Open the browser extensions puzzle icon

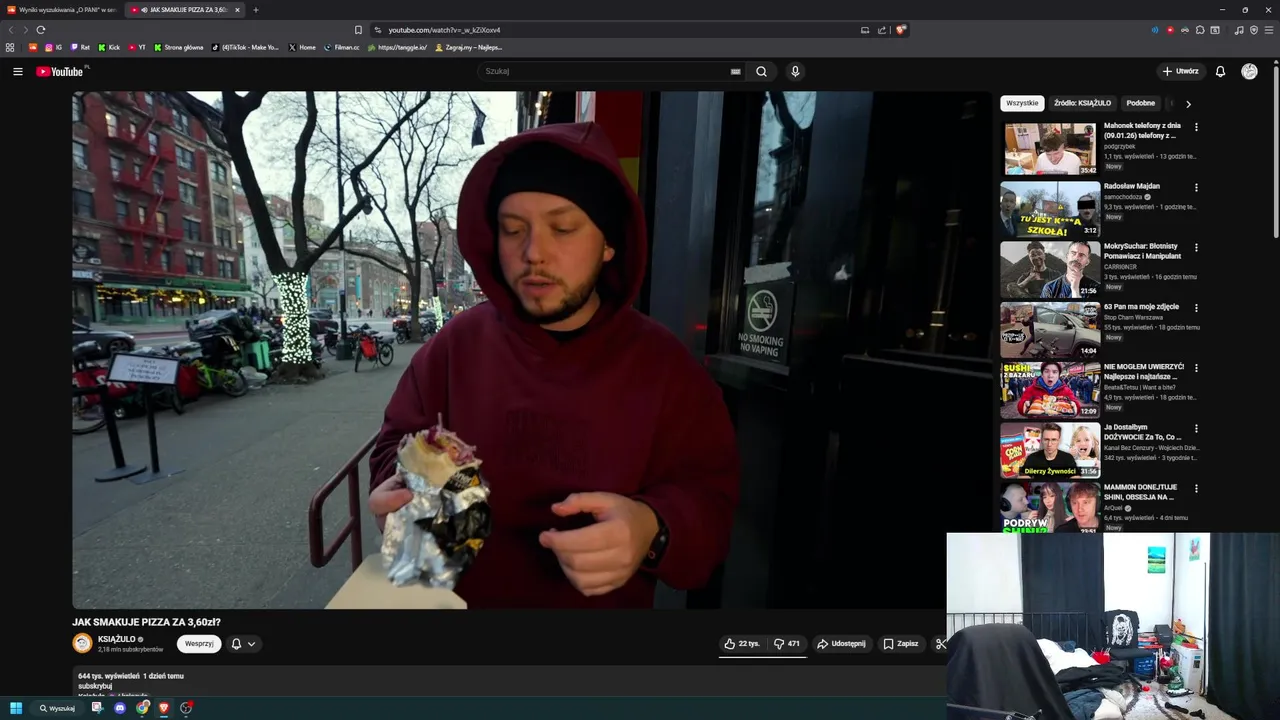click(x=1200, y=30)
